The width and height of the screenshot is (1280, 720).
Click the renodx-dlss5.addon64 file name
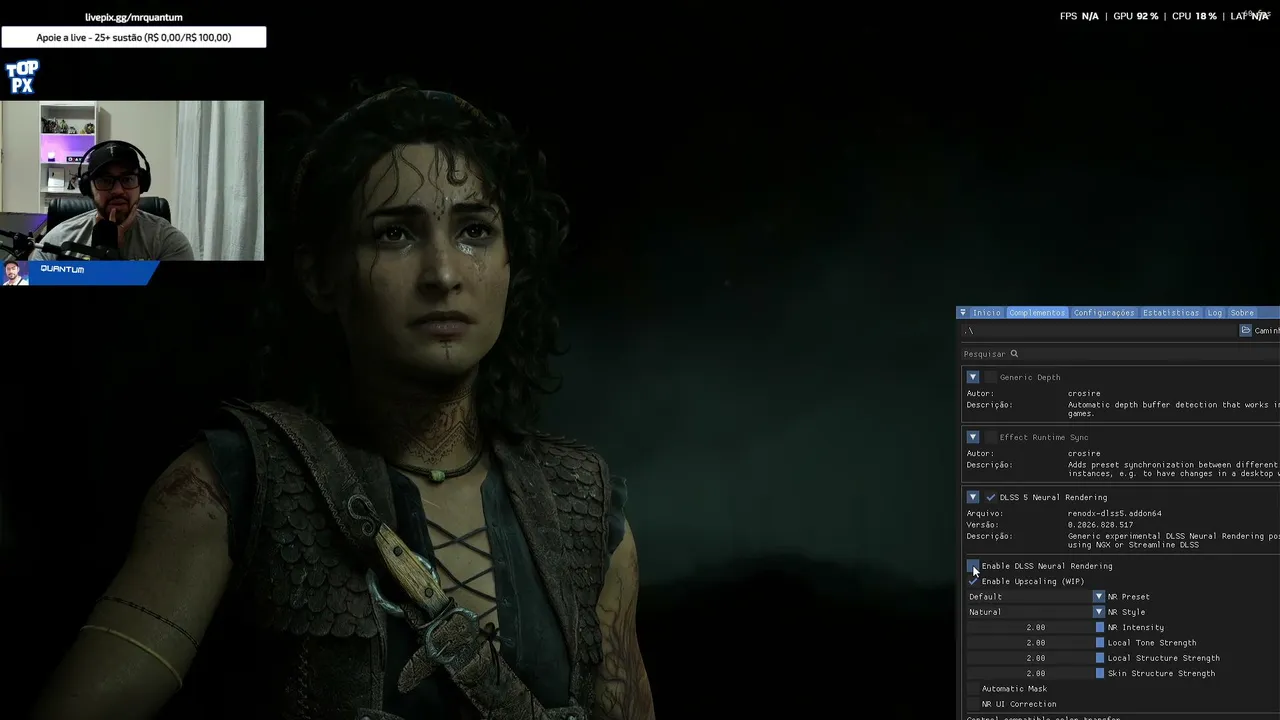pos(1115,514)
